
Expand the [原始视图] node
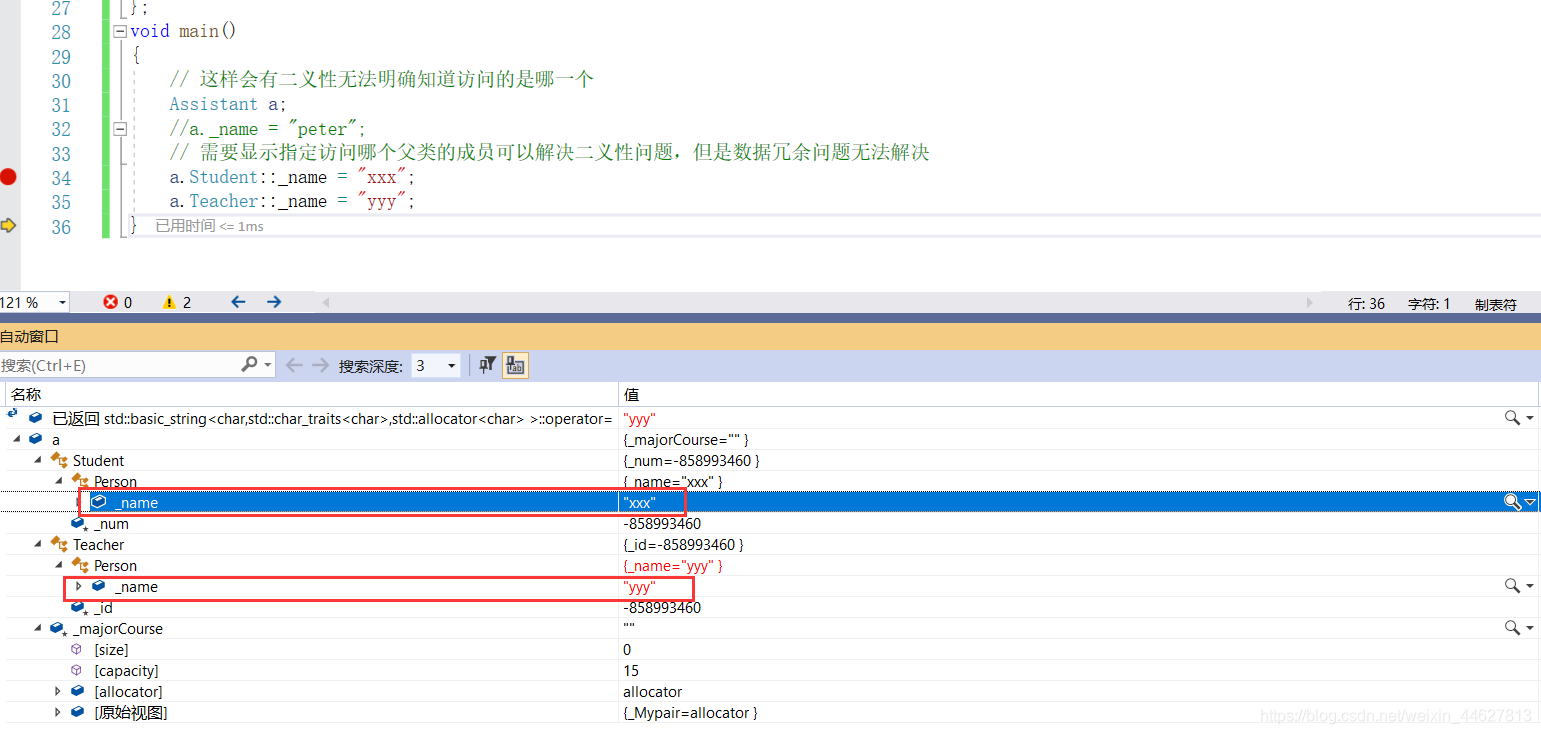58,713
